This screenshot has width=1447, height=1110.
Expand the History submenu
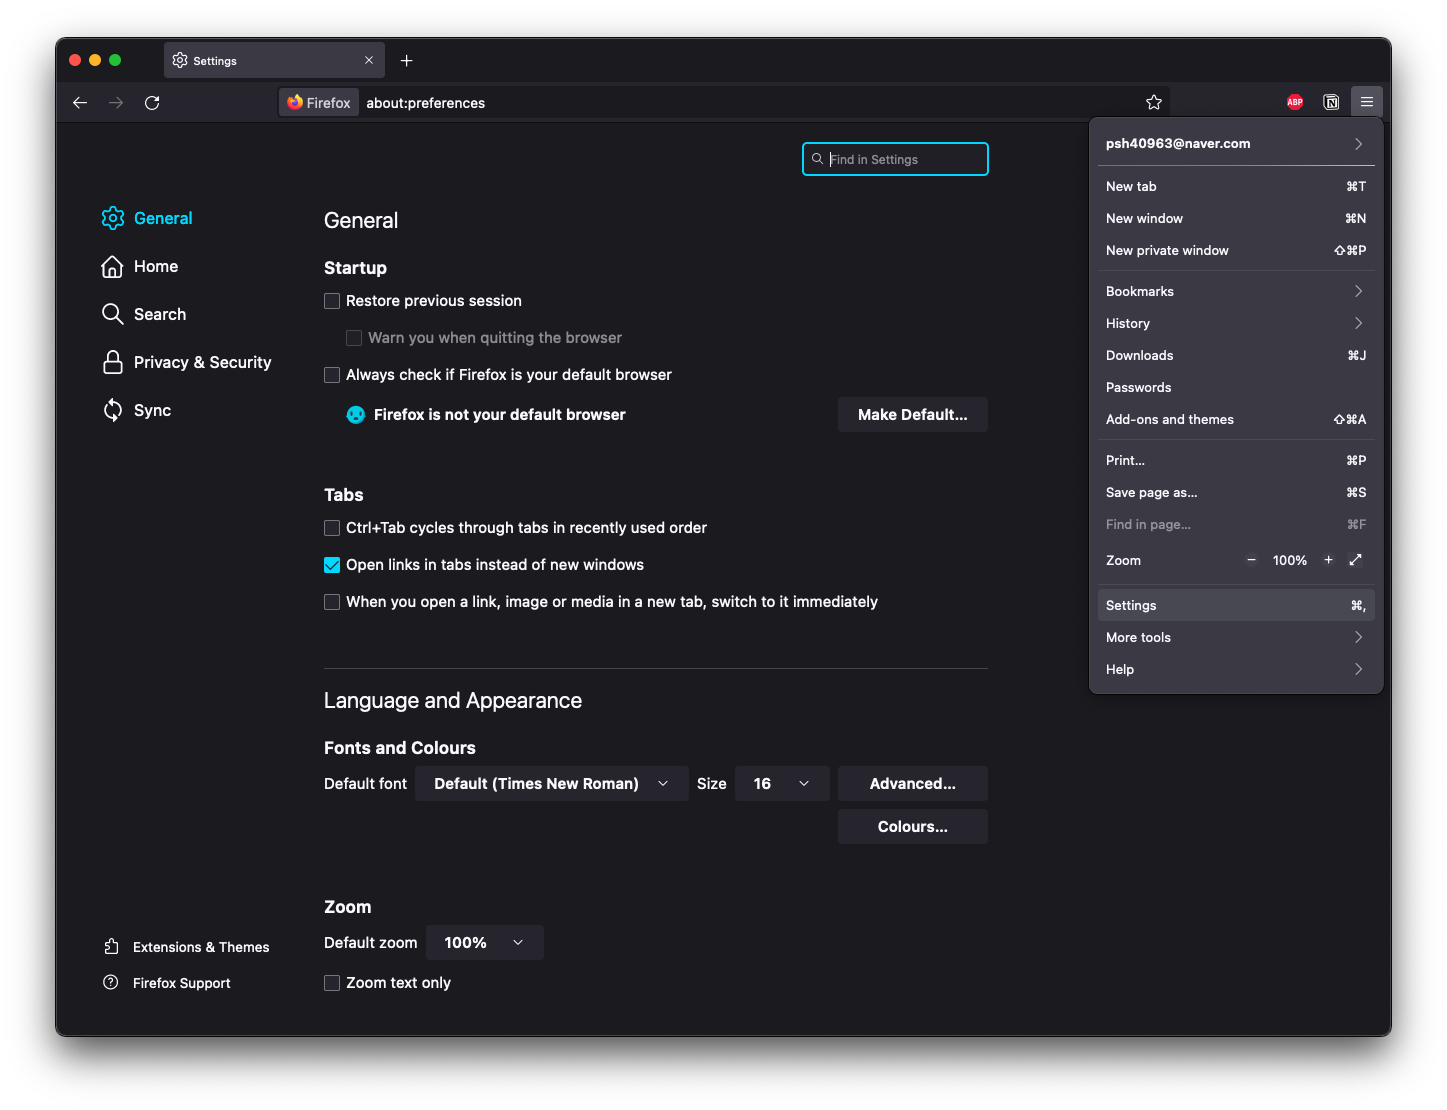[x=1236, y=323]
